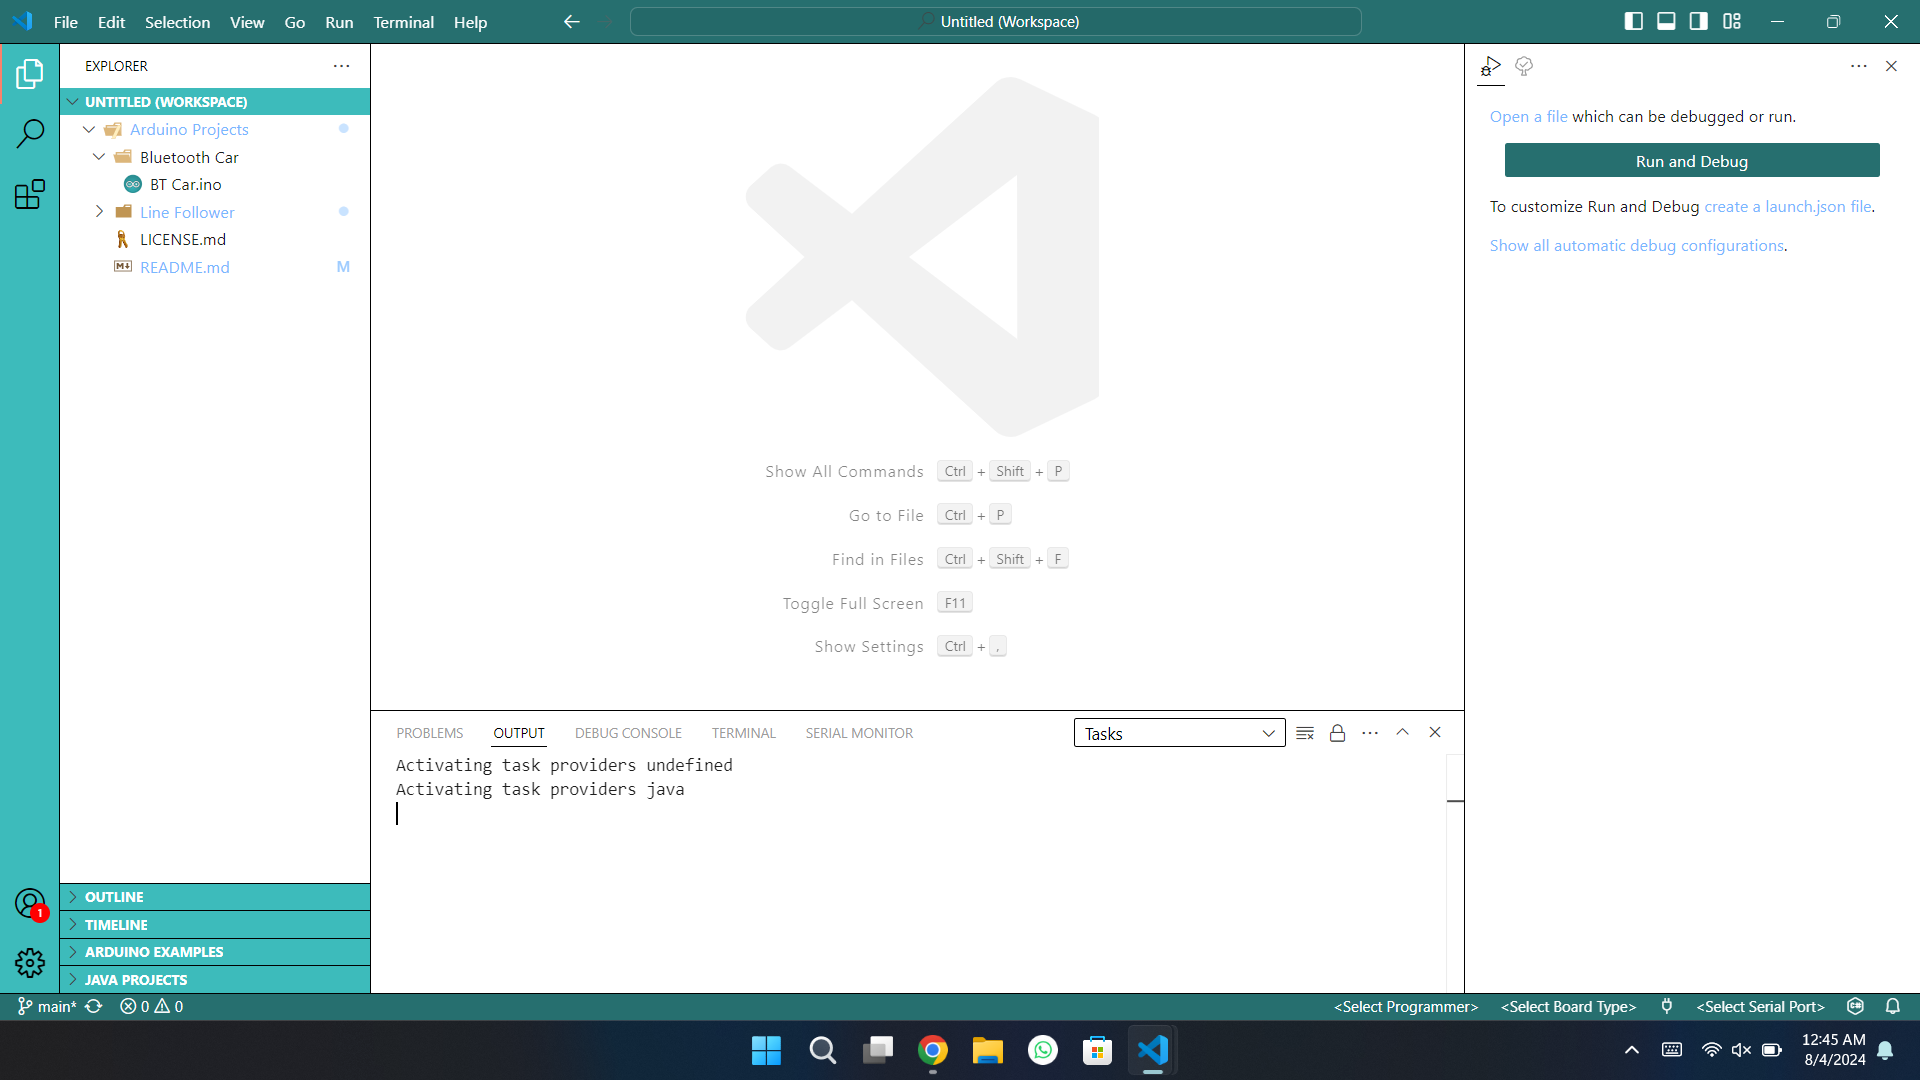Clear output using the clear icon
The height and width of the screenshot is (1080, 1920).
1305,733
